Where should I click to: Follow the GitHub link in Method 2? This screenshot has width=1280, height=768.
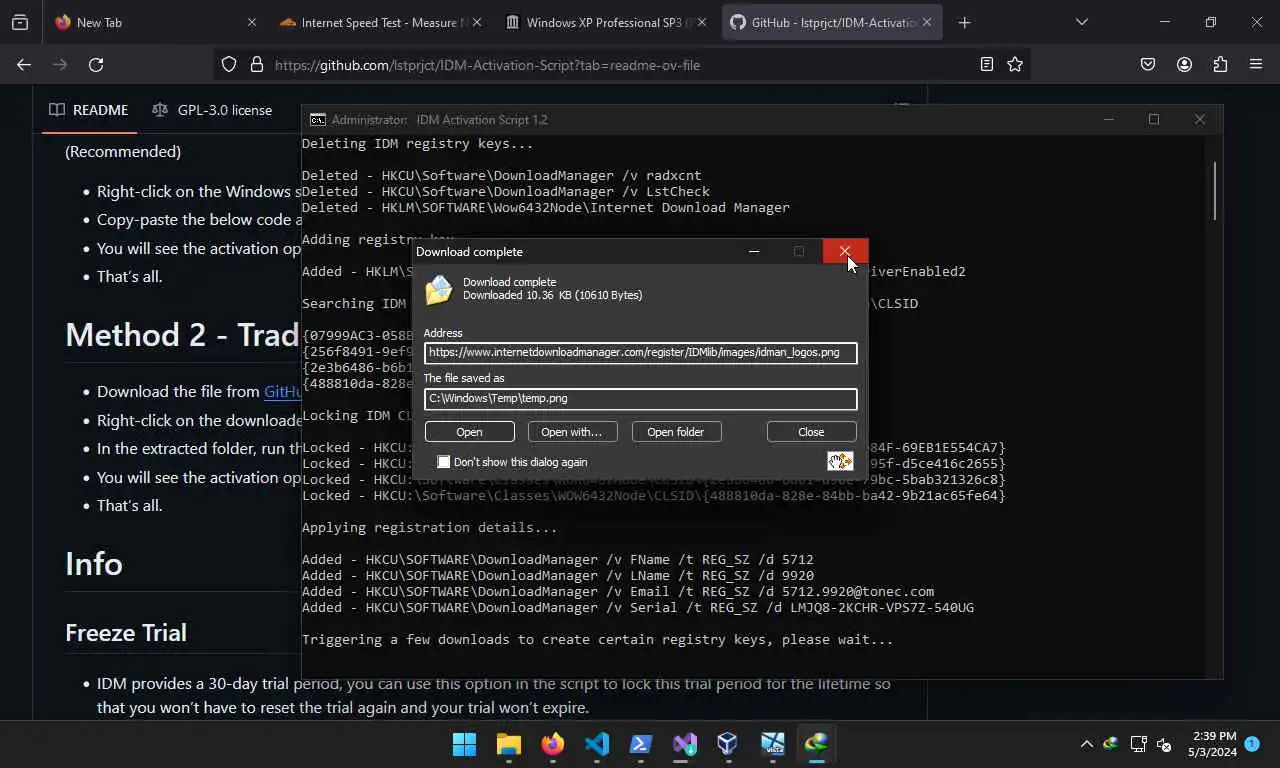pos(282,391)
